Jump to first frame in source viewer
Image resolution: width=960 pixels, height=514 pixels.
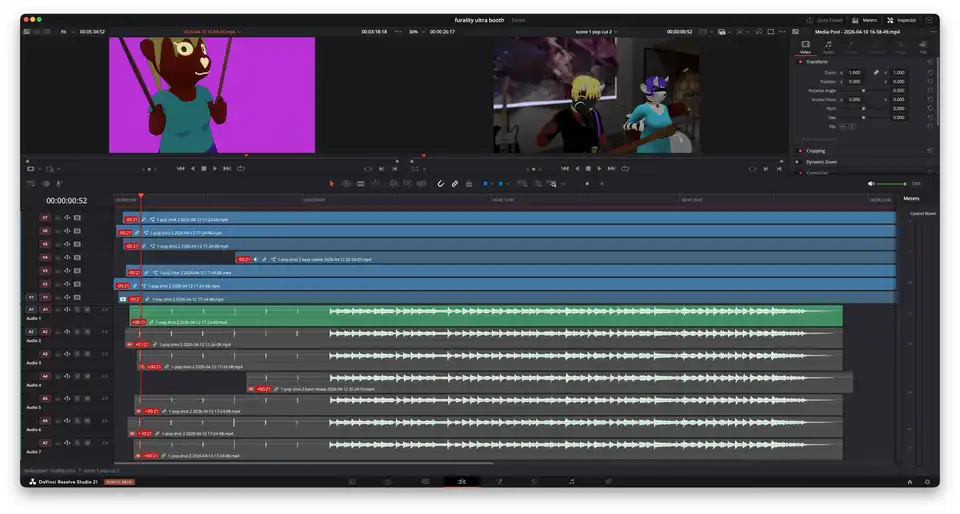[181, 168]
